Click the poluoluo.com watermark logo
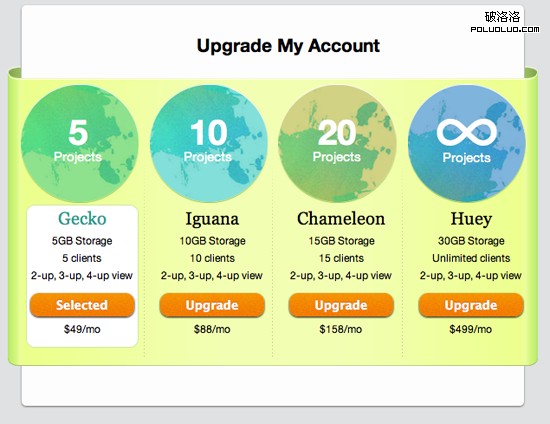The image size is (550, 424). (505, 22)
